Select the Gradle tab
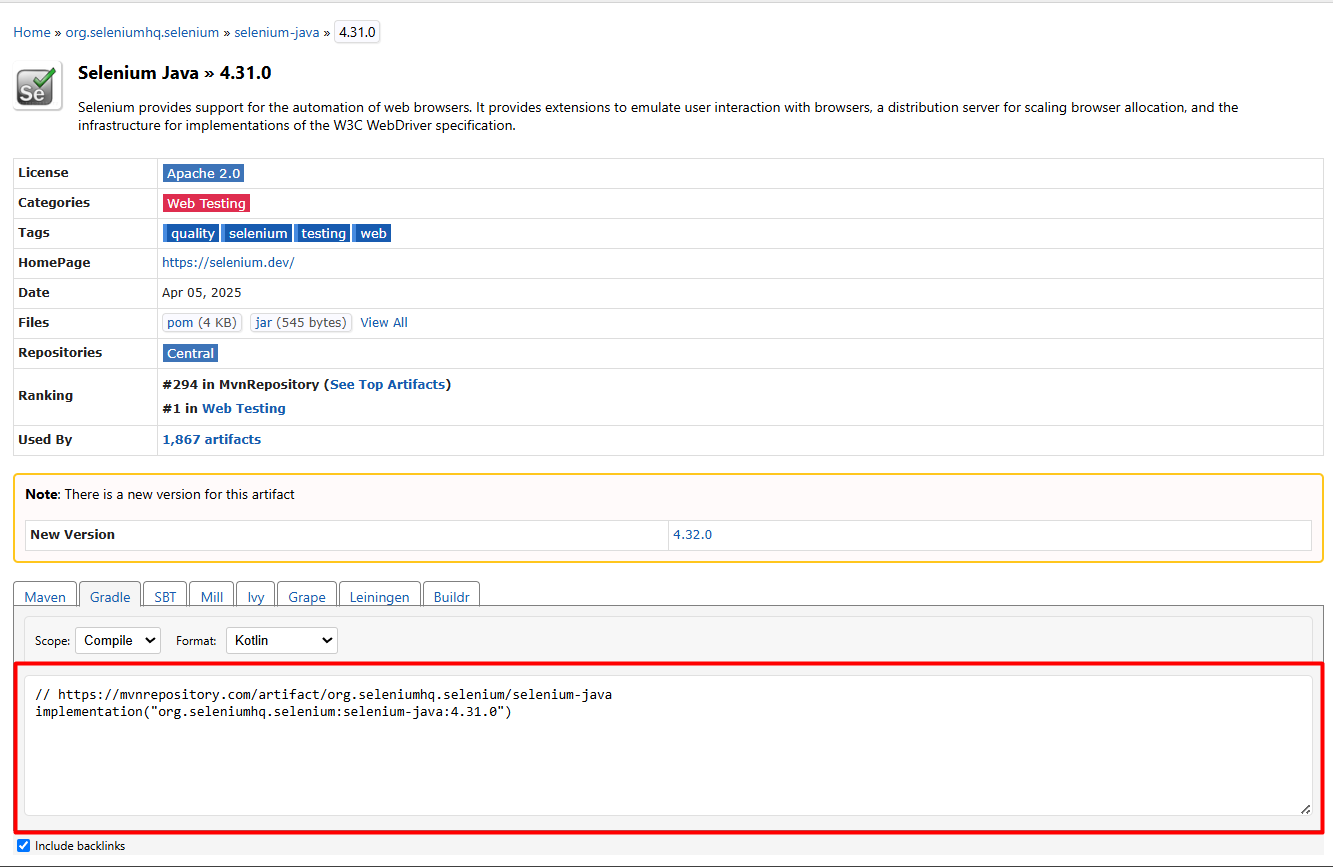Image resolution: width=1333 pixels, height=867 pixels. [x=110, y=596]
